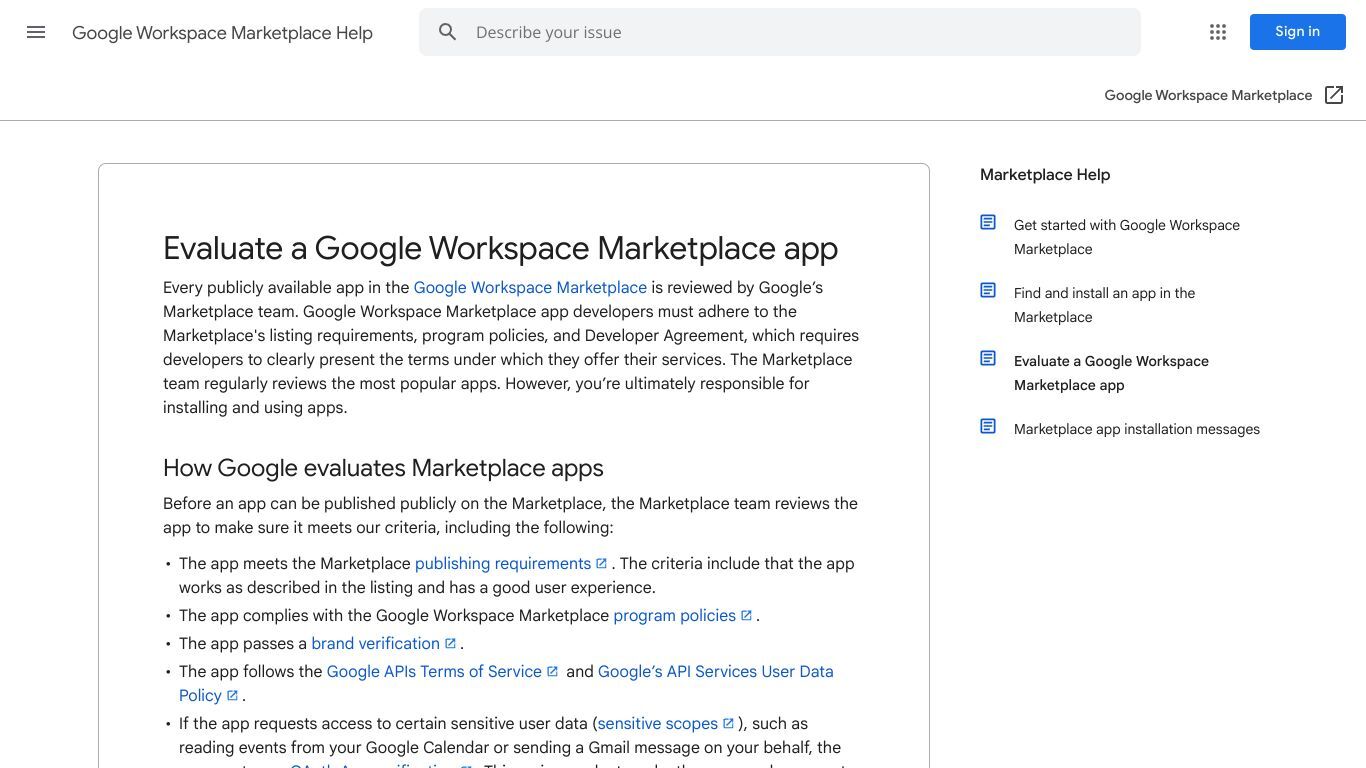Focus the Describe your issue search field
The width and height of the screenshot is (1366, 768).
[780, 32]
